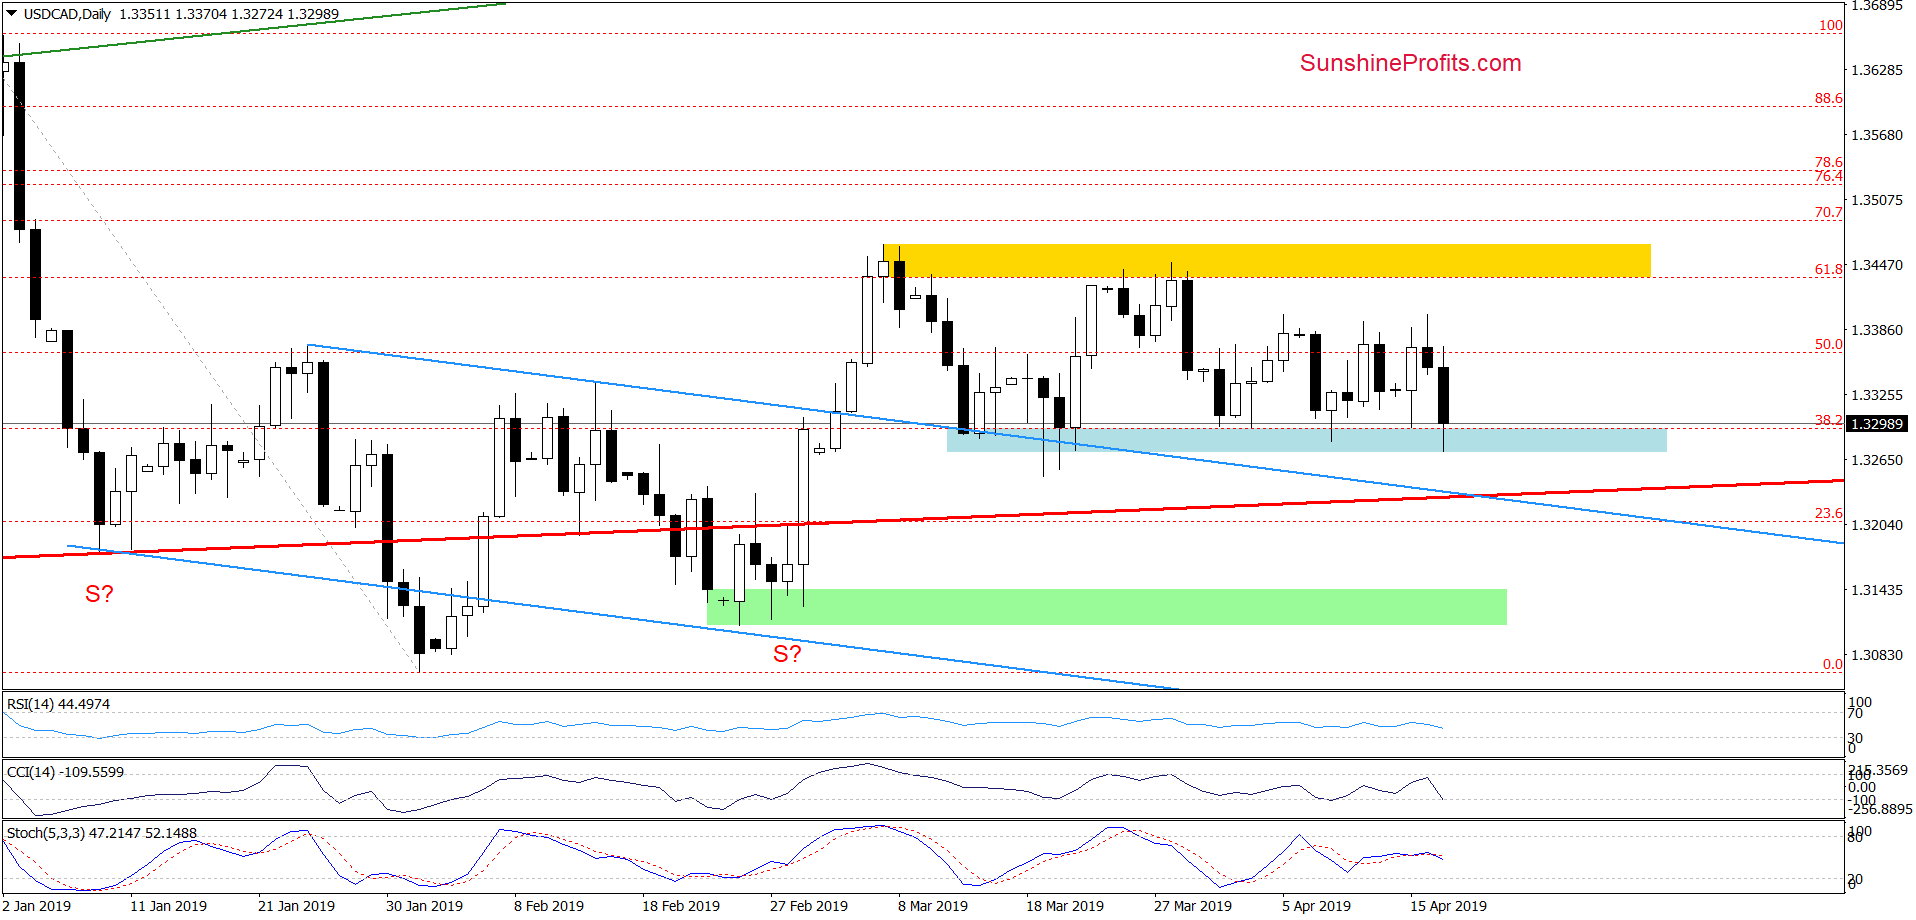1916x920 pixels.
Task: Click the 8 Feb 2019 date label
Action: (x=549, y=906)
